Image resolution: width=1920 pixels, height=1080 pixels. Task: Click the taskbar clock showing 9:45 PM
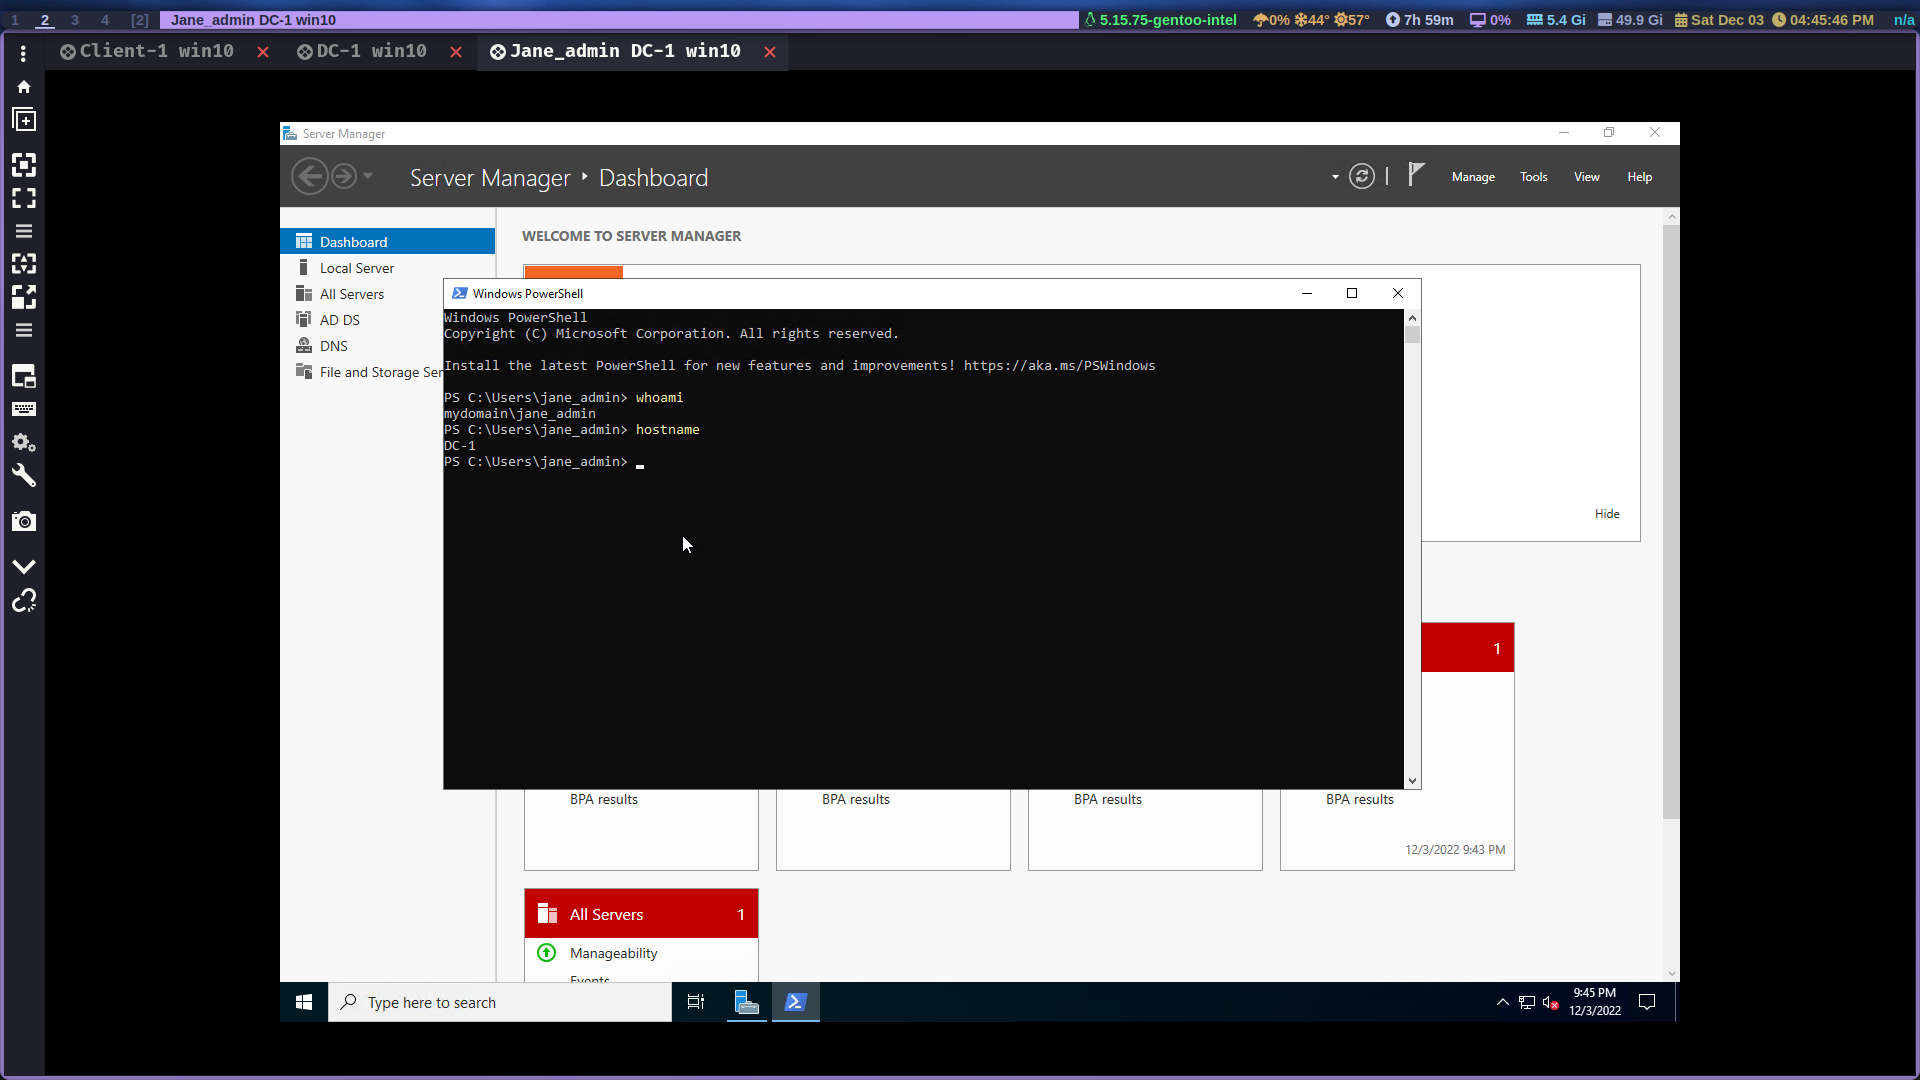click(x=1594, y=1002)
